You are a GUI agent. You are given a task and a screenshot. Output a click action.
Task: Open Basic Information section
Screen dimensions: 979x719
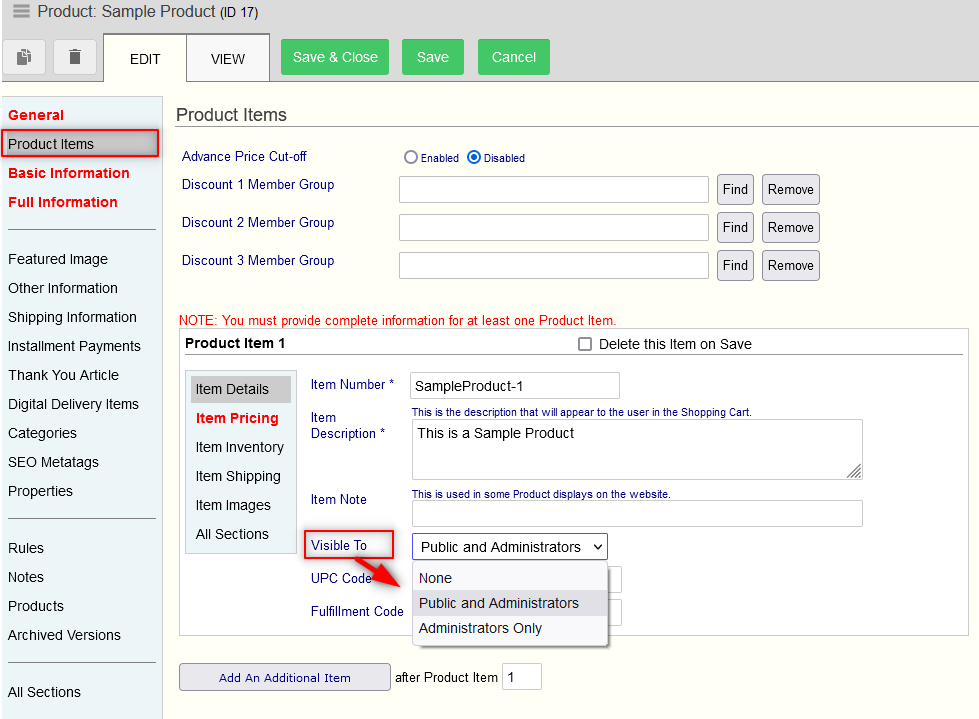(x=69, y=173)
